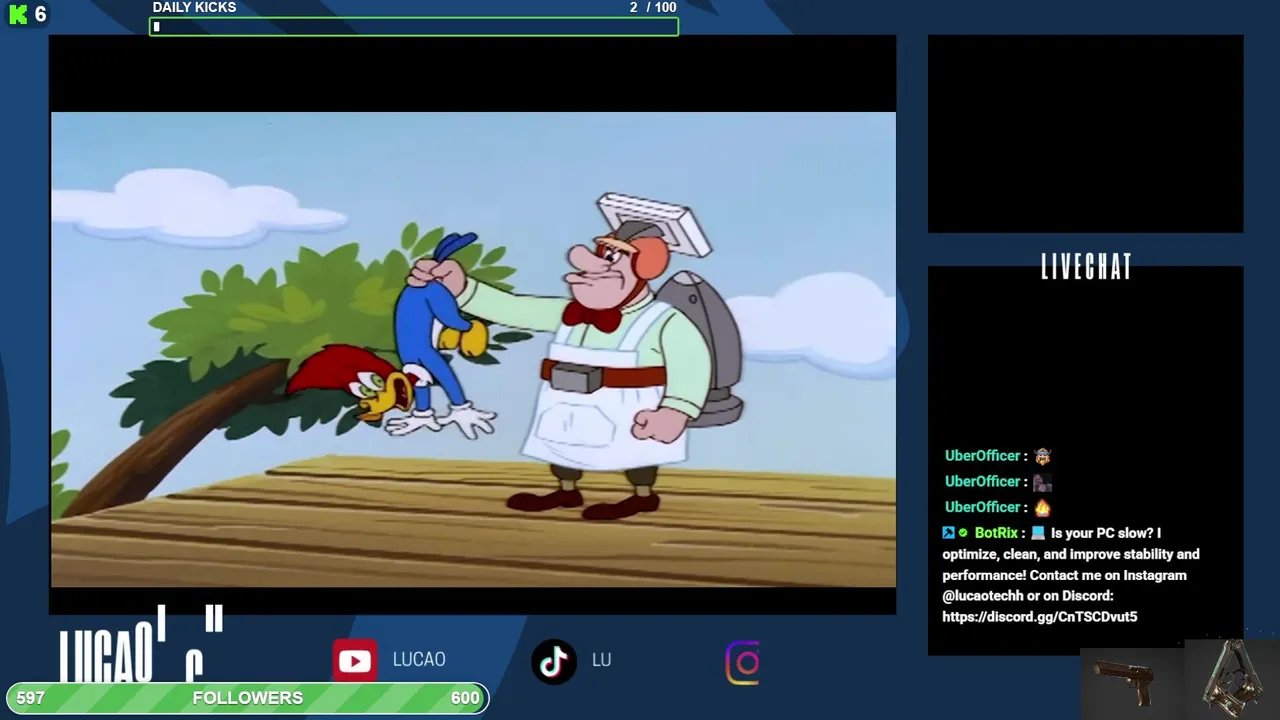Click the blue moderator badge beside BotRix
Viewport: 1280px width, 720px height.
(x=948, y=533)
